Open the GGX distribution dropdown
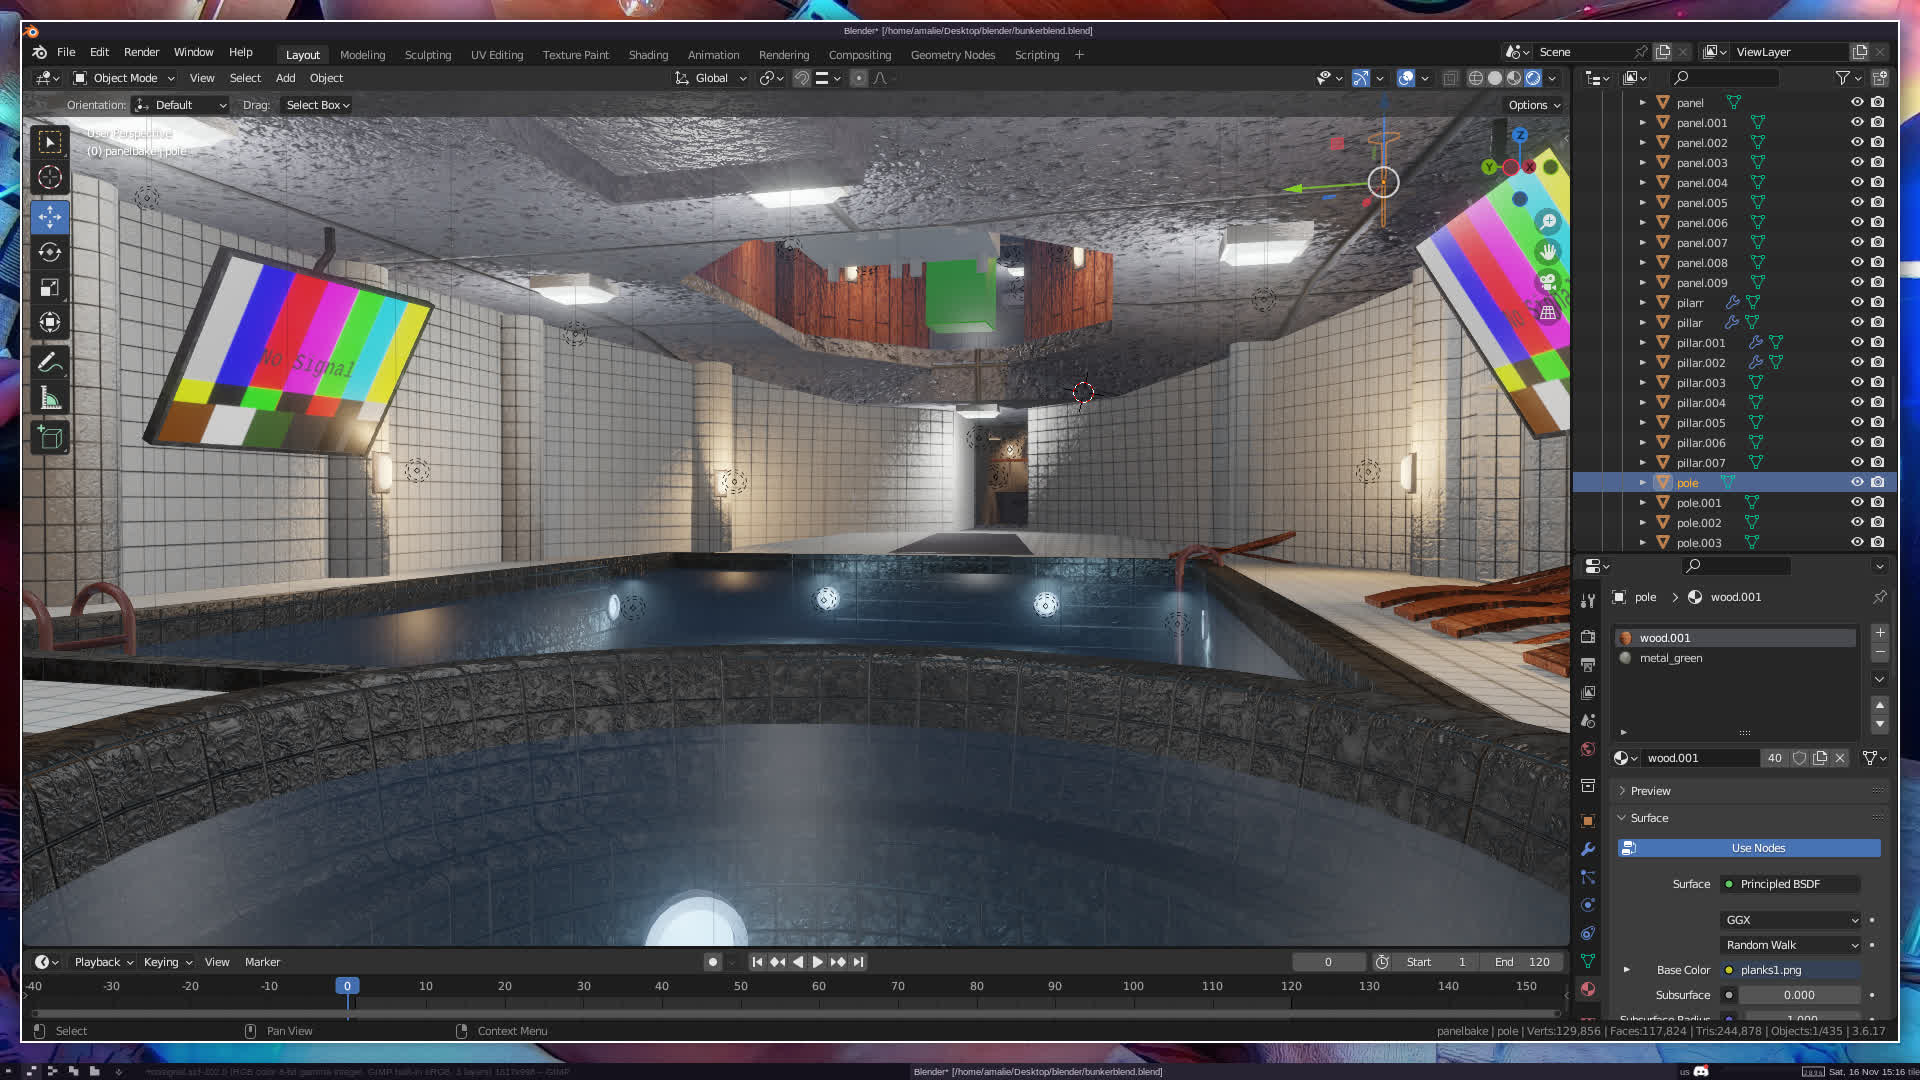This screenshot has width=1920, height=1080. [x=1790, y=920]
